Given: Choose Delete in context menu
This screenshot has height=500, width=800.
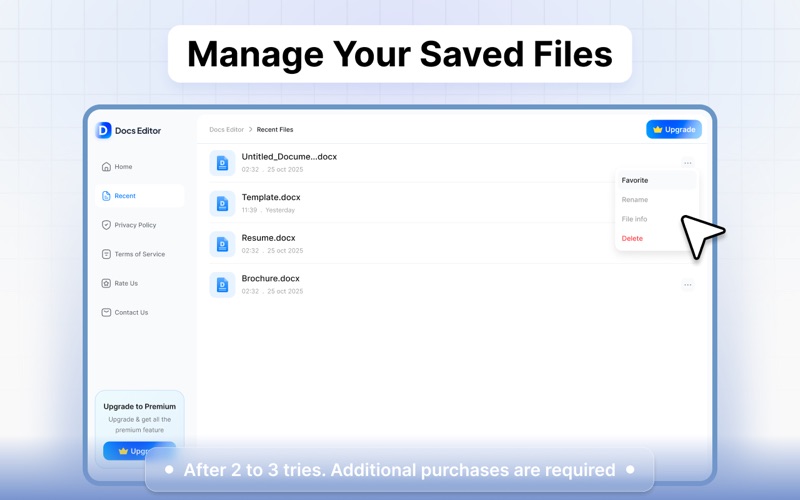Looking at the screenshot, I should click(657, 239).
